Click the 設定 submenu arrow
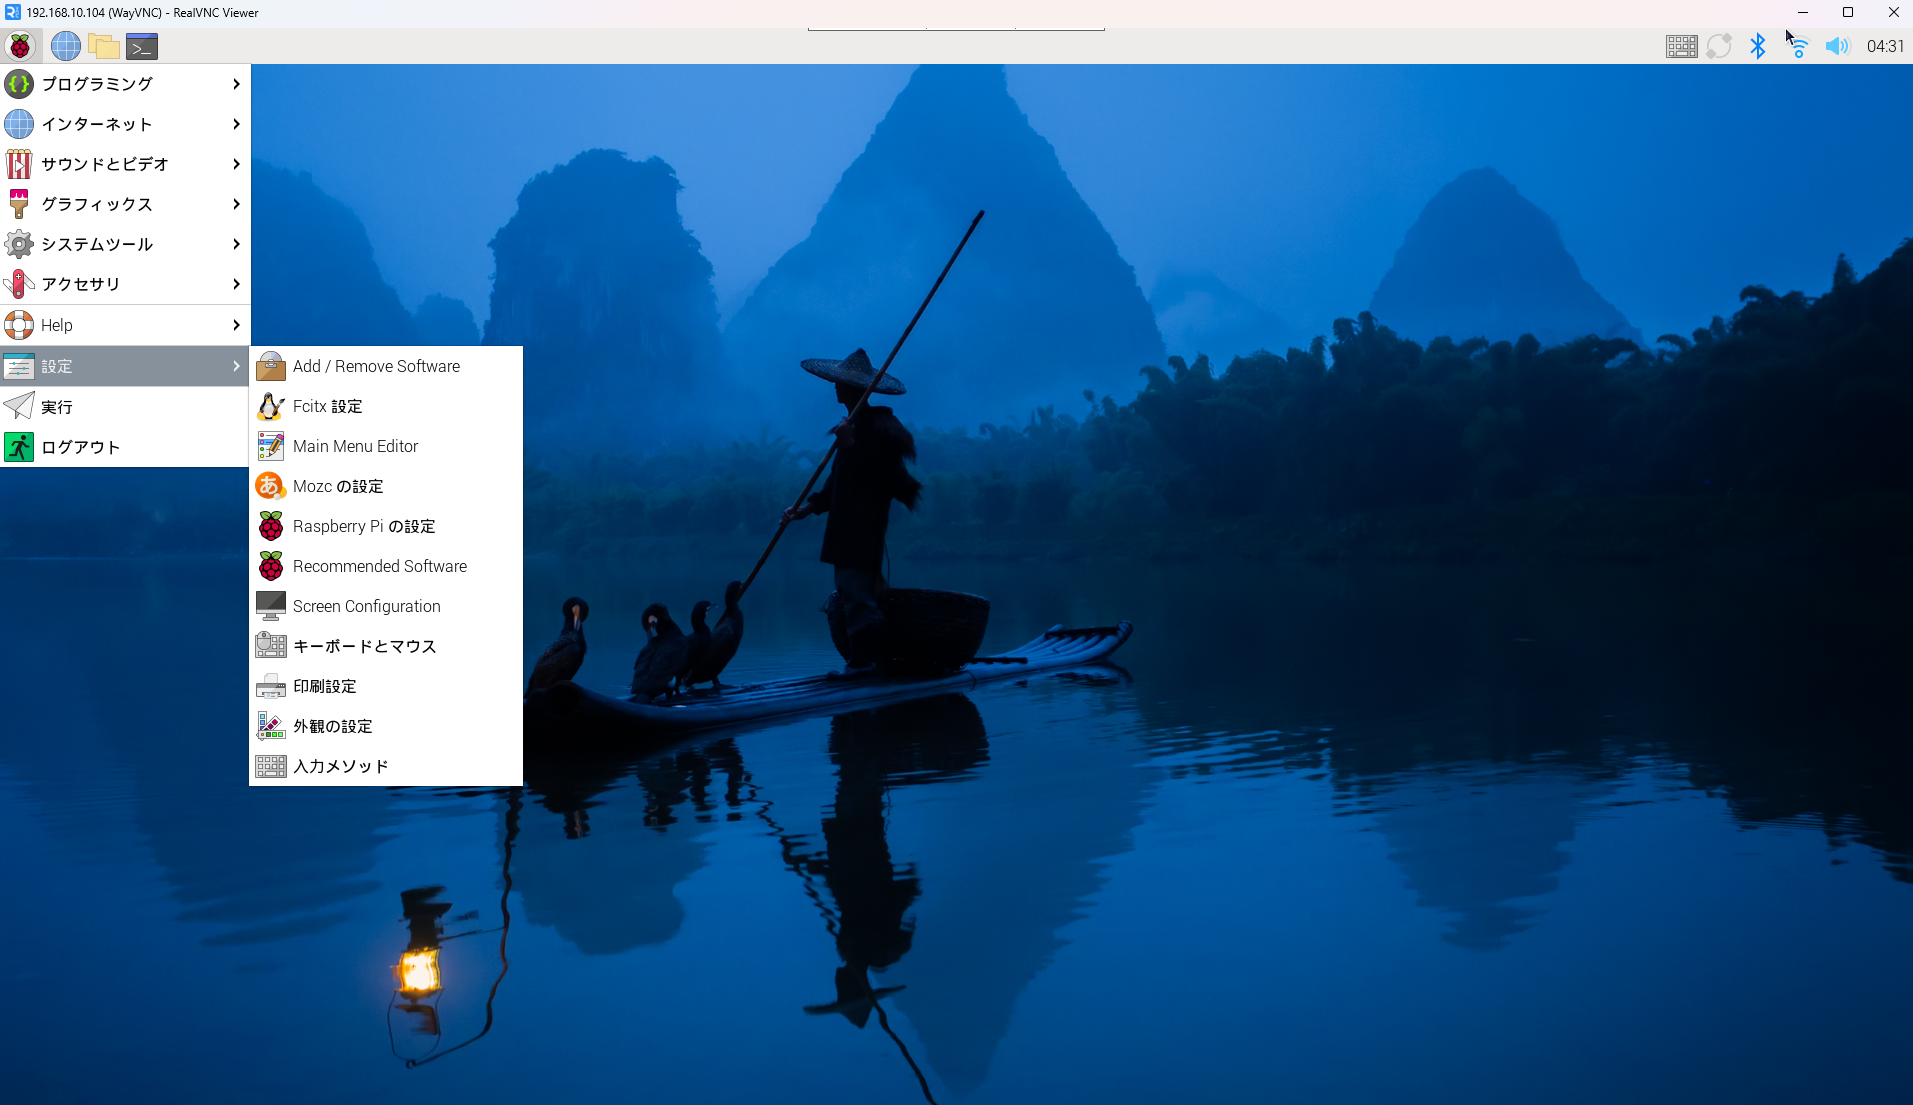1913x1105 pixels. click(236, 366)
